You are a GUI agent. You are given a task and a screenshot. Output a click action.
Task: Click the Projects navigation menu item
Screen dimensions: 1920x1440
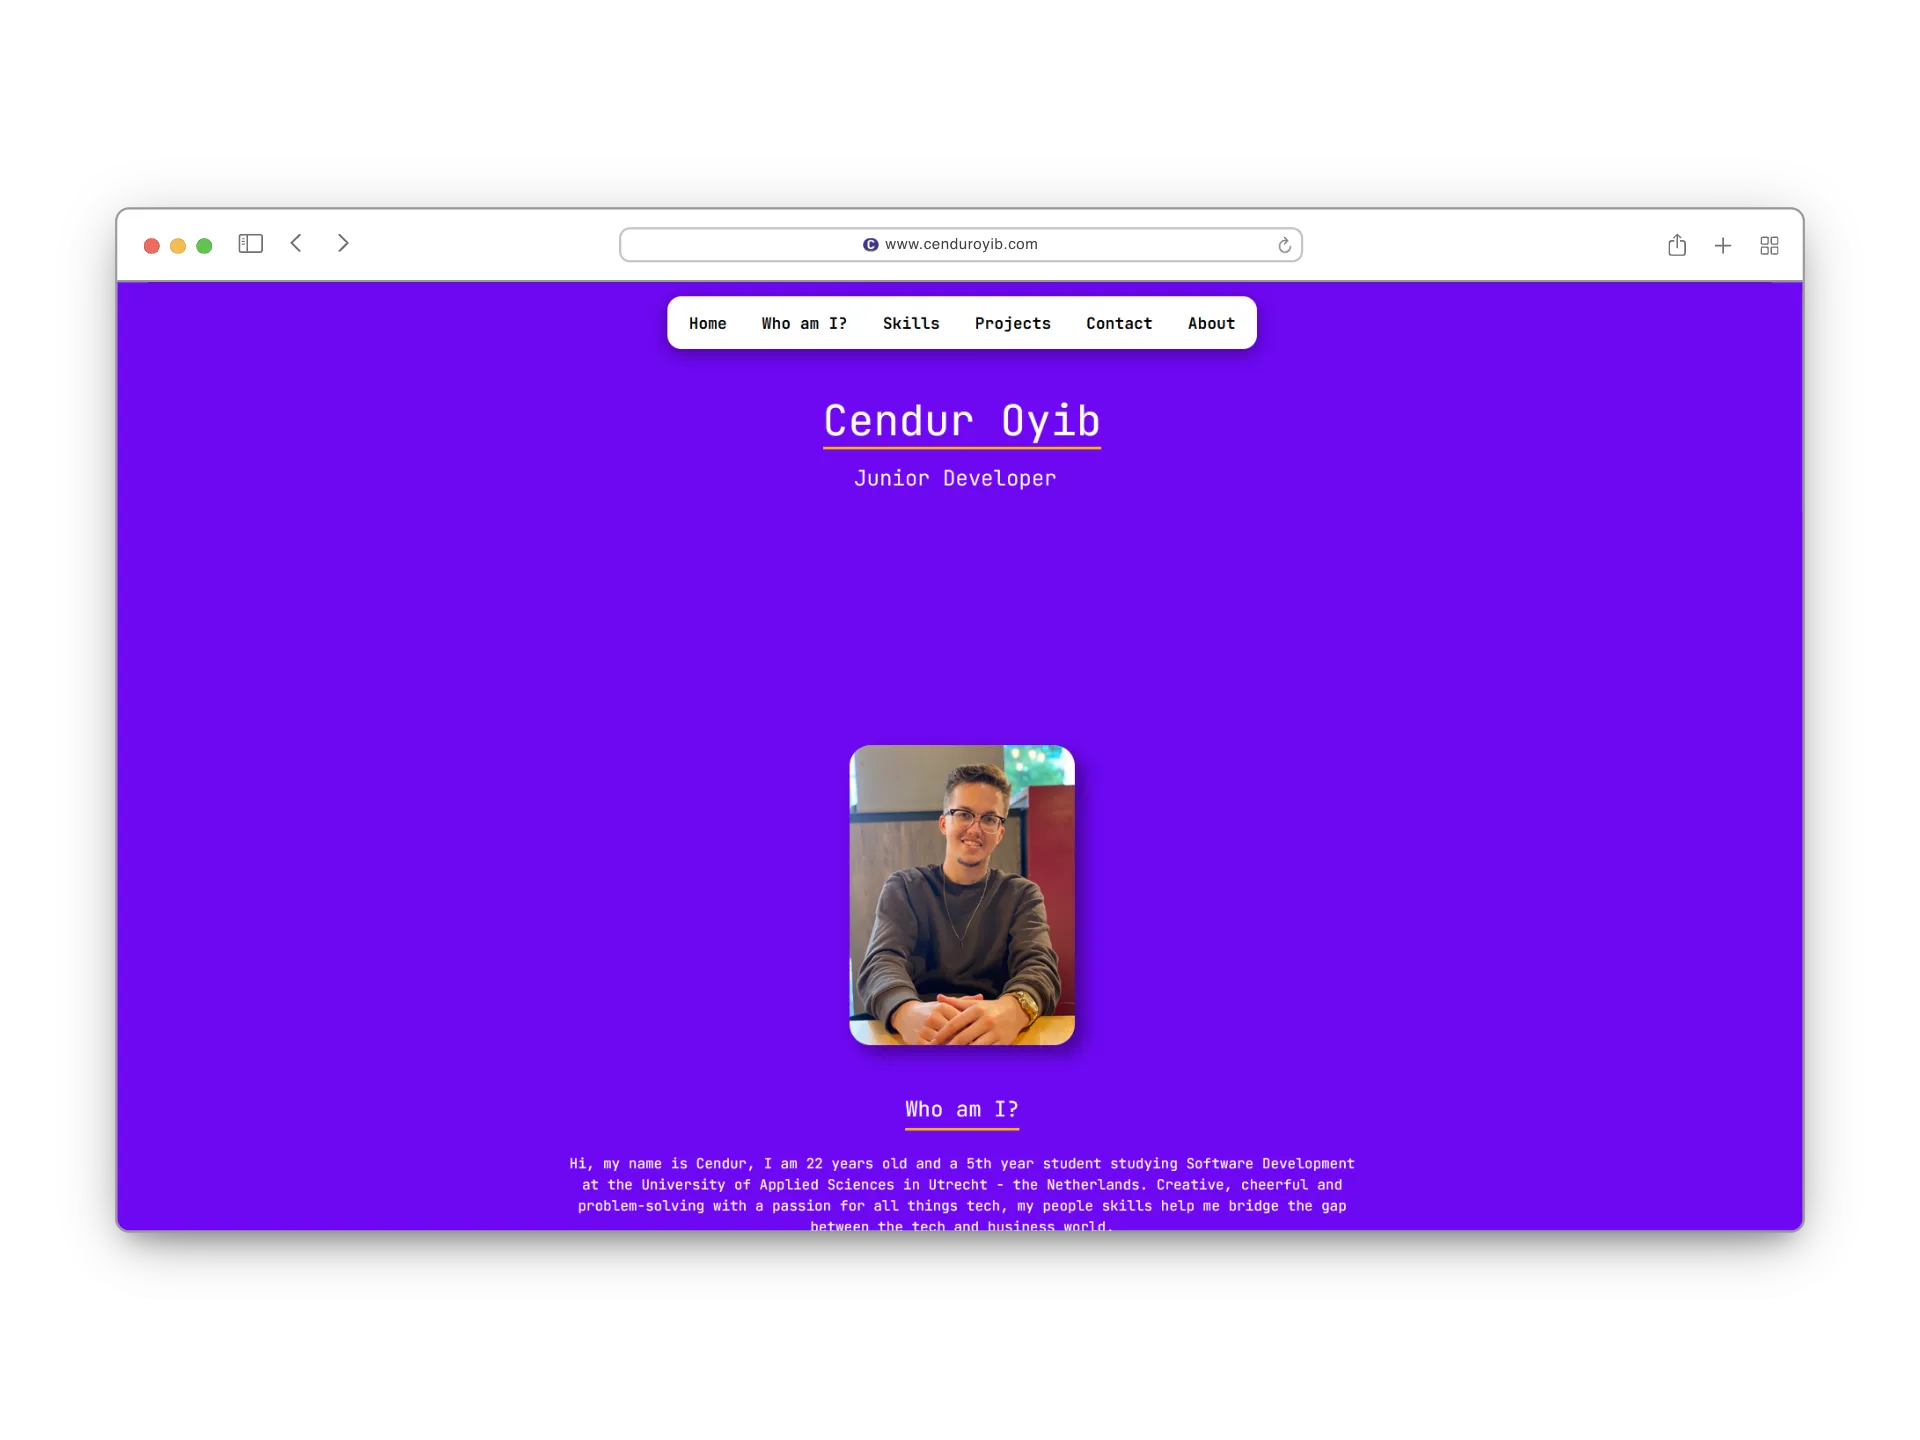pyautogui.click(x=1013, y=322)
